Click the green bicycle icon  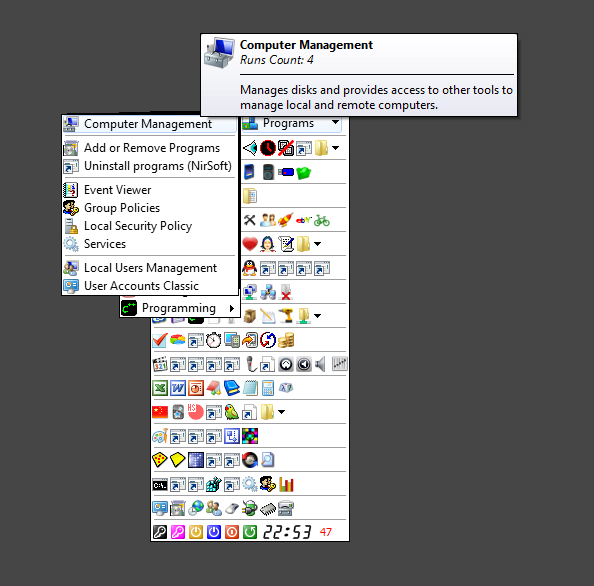coord(322,220)
